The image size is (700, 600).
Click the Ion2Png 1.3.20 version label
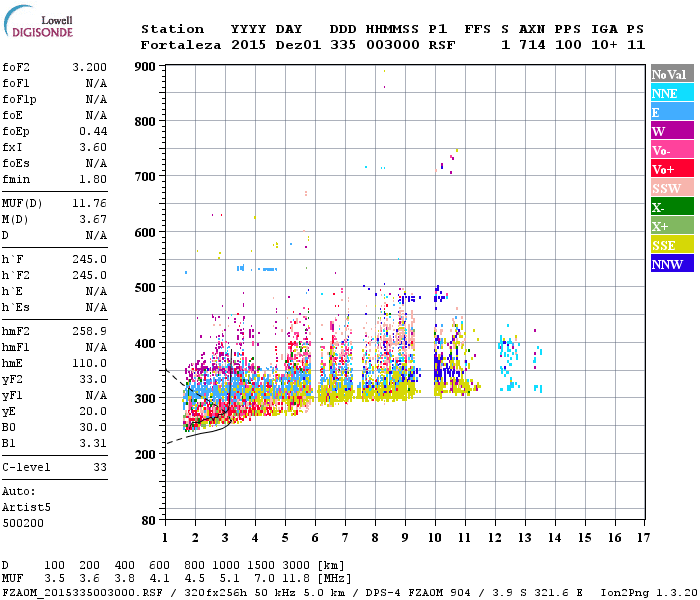[x=649, y=593]
